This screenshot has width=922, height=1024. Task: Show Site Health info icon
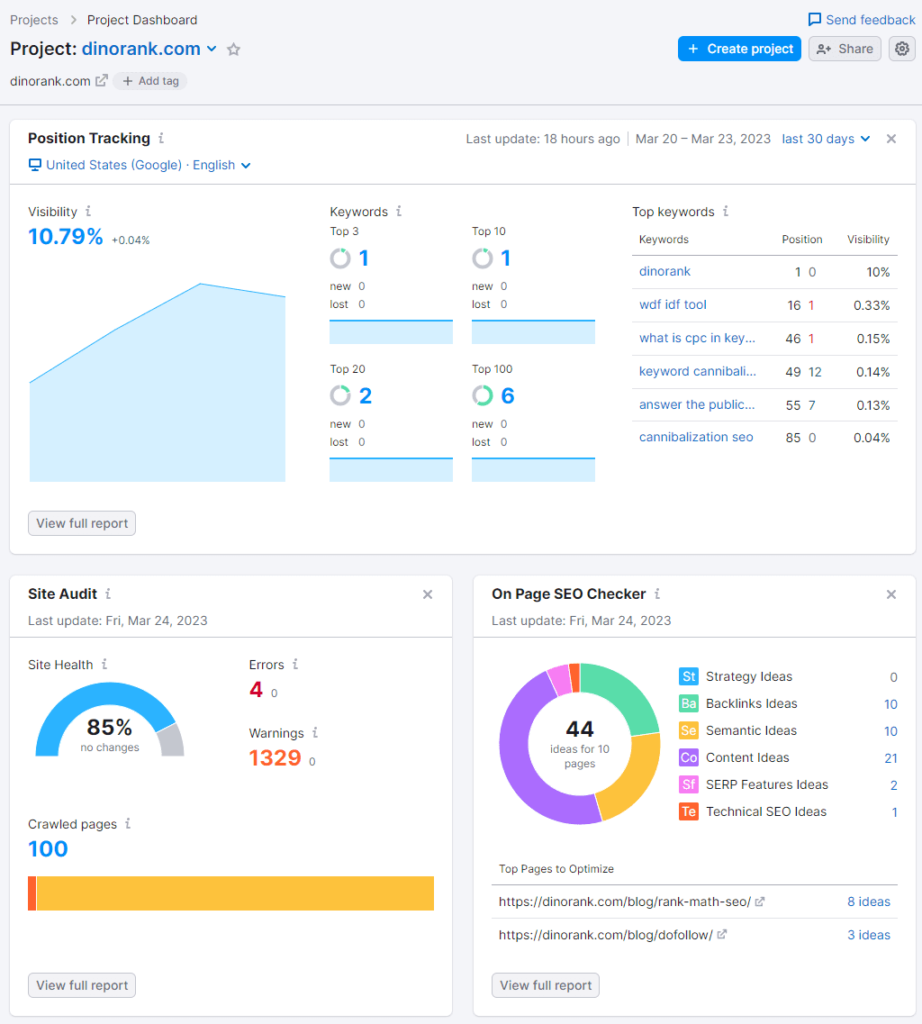tap(104, 664)
